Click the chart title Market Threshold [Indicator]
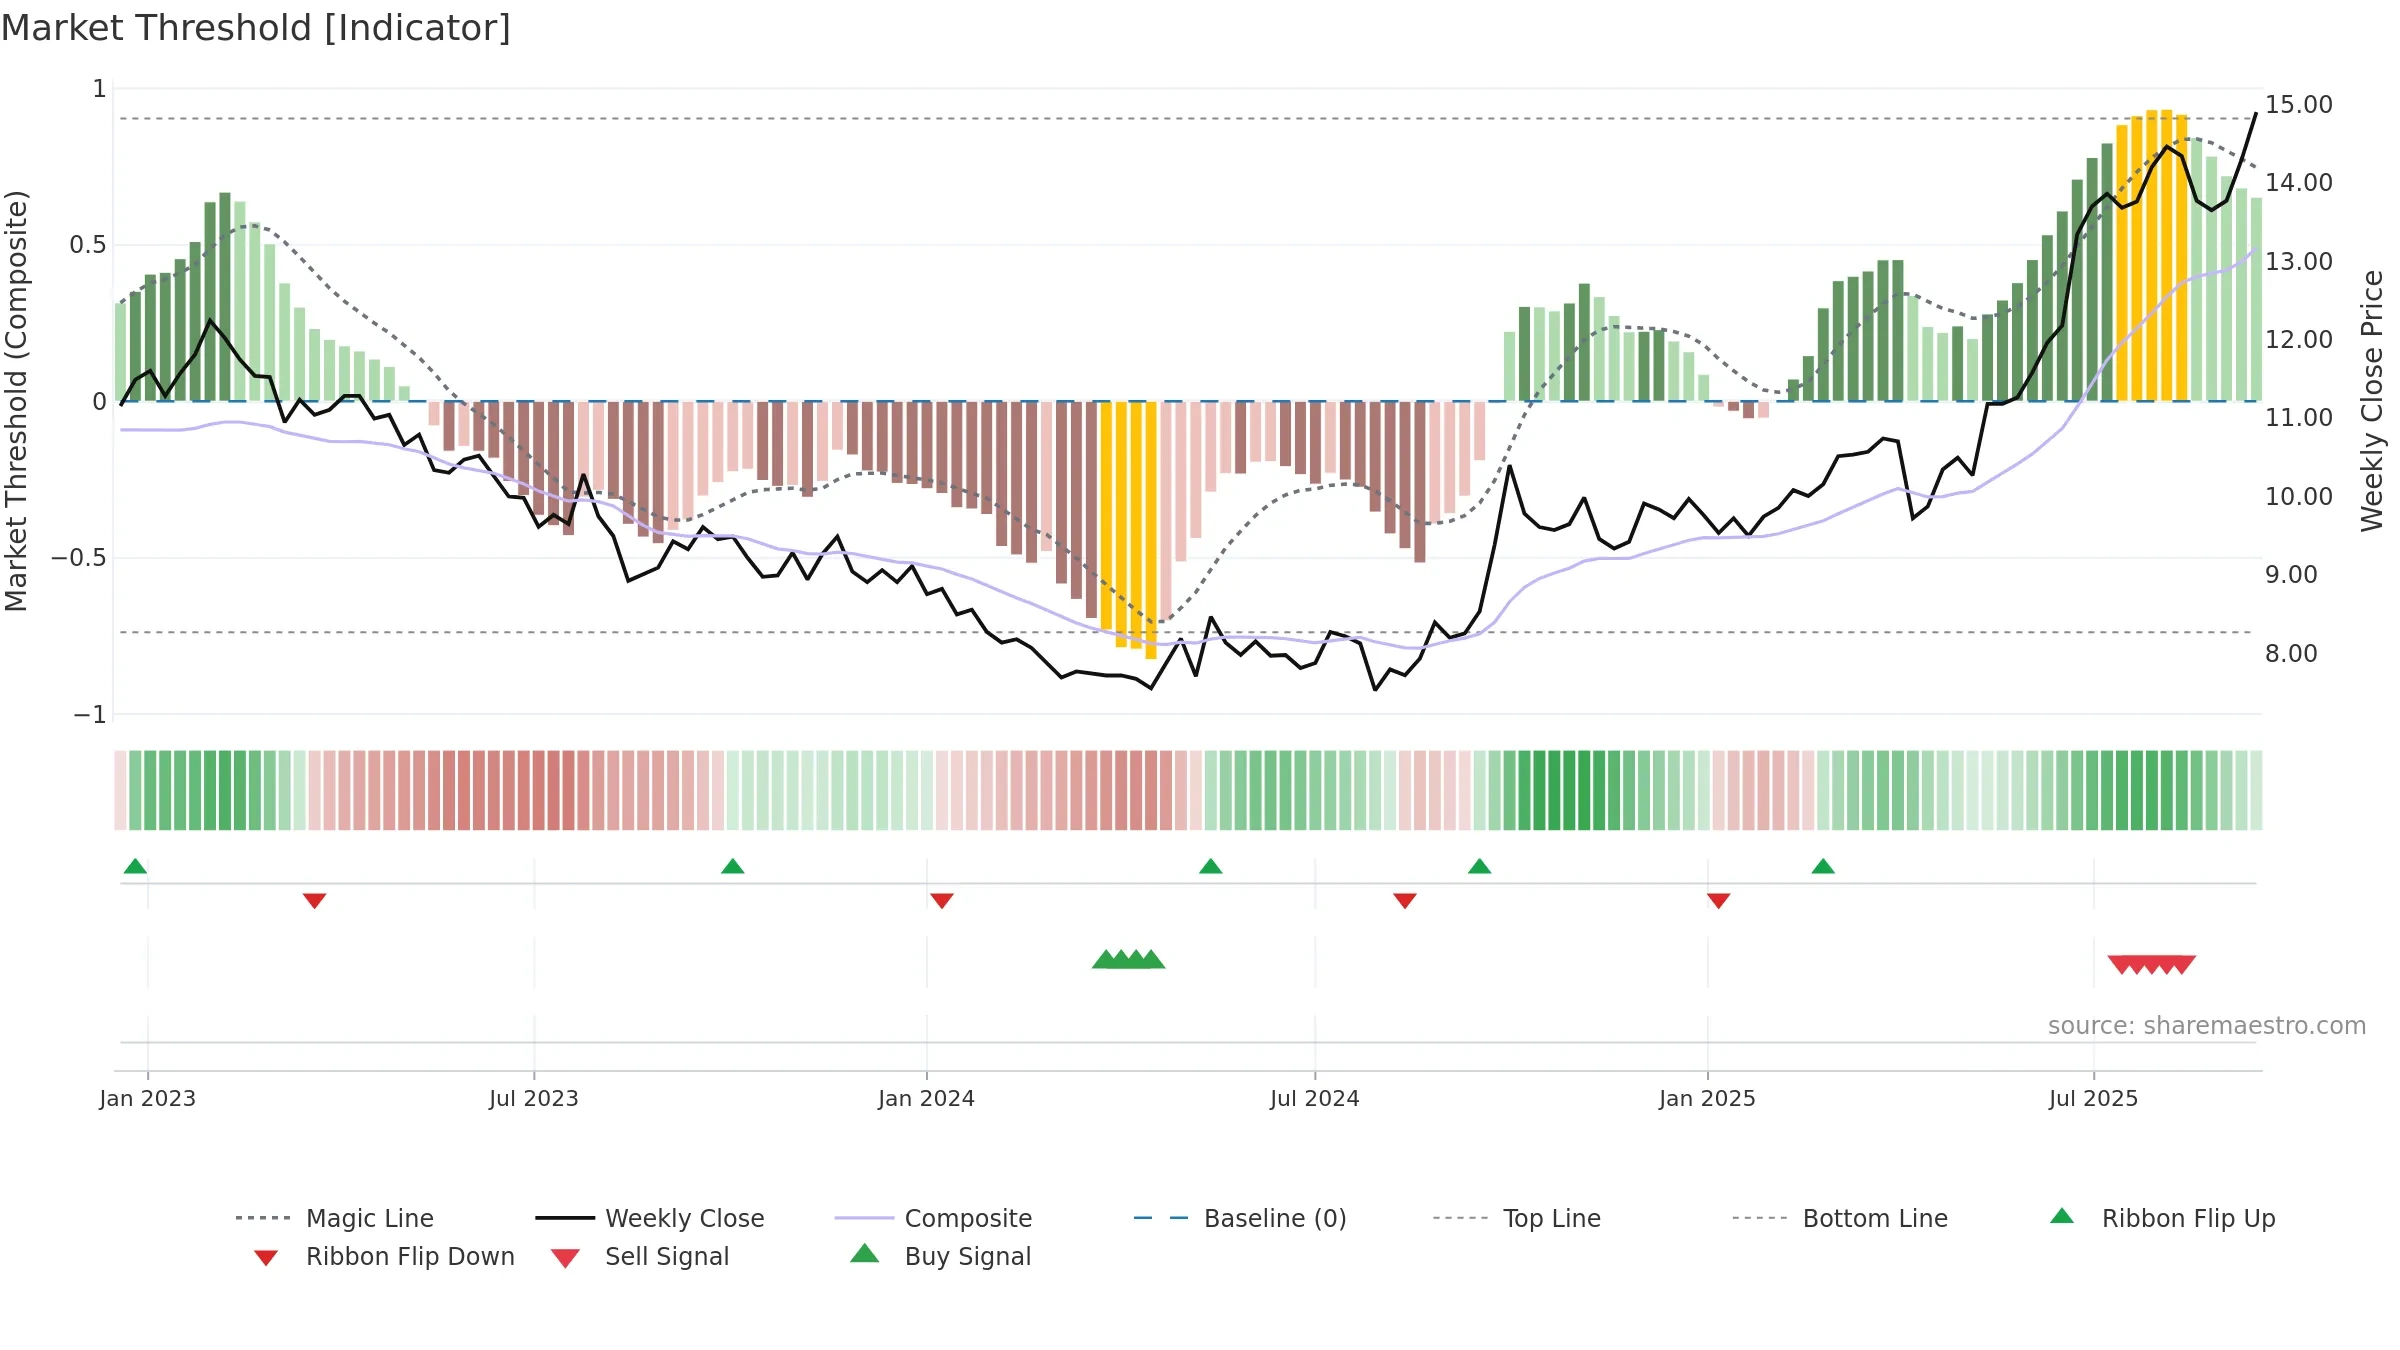The height and width of the screenshot is (1350, 2400). coord(256,28)
